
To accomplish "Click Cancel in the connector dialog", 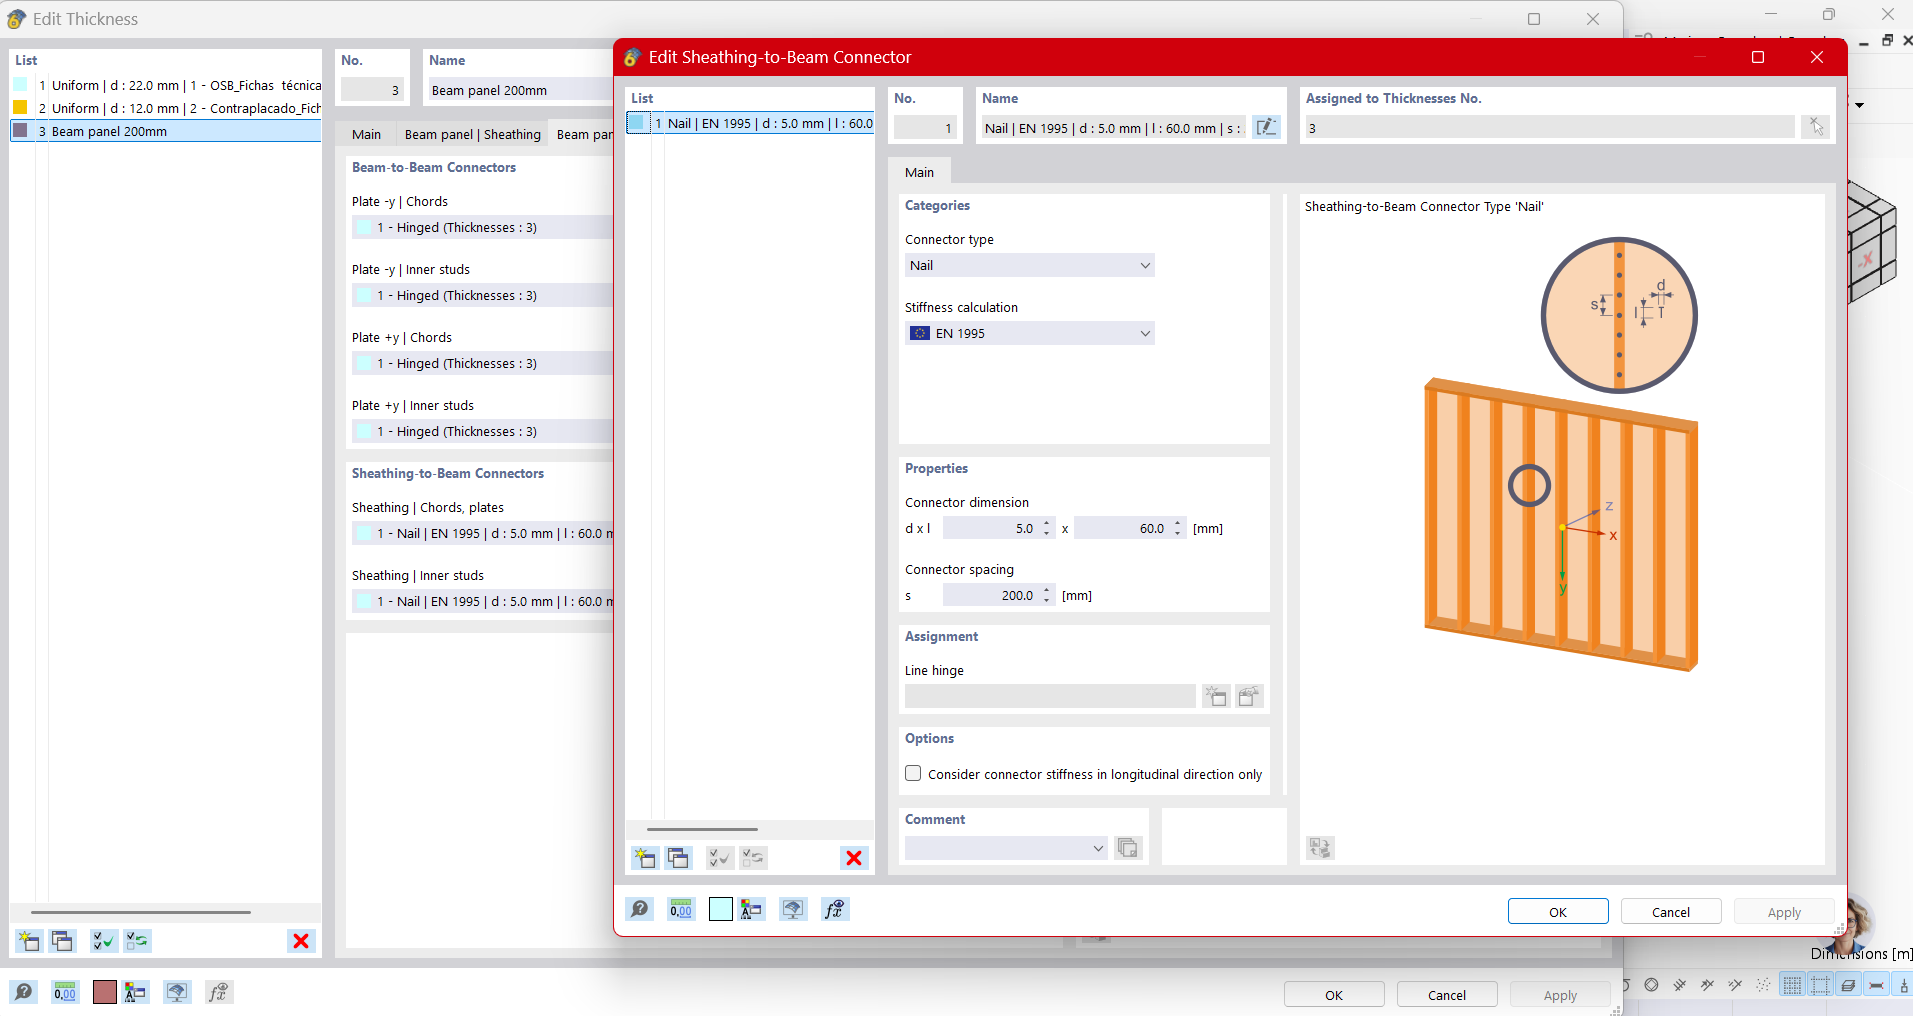I will [1670, 912].
